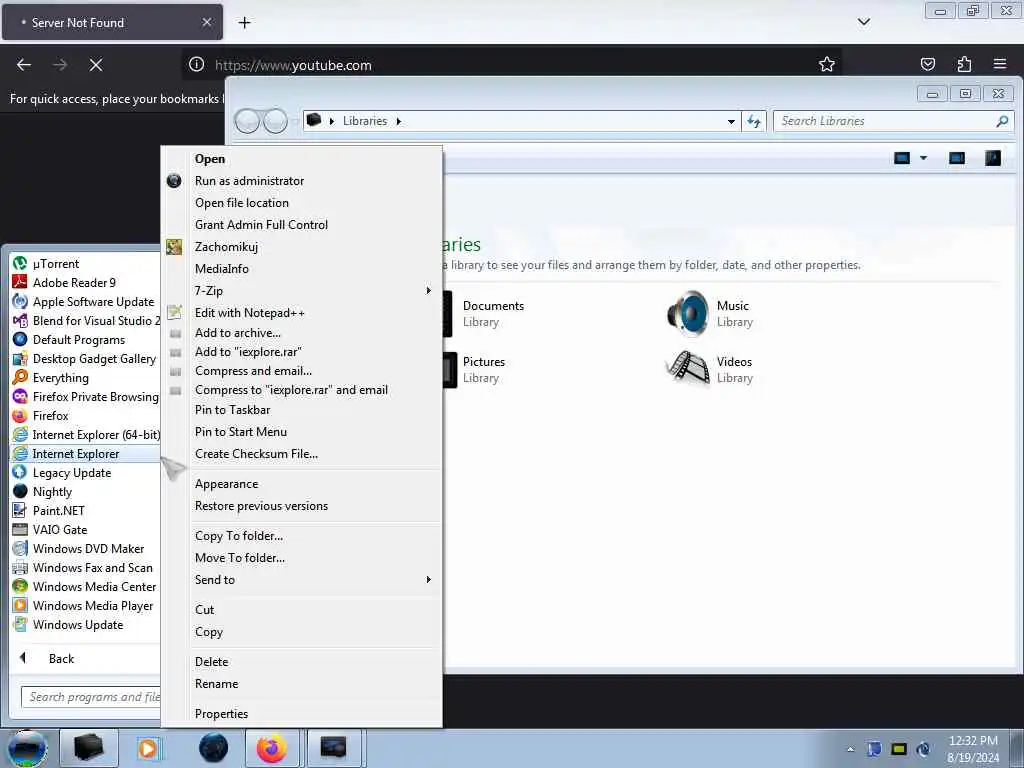Open the Firefox extensions icon
Image resolution: width=1024 pixels, height=768 pixels.
click(x=964, y=64)
